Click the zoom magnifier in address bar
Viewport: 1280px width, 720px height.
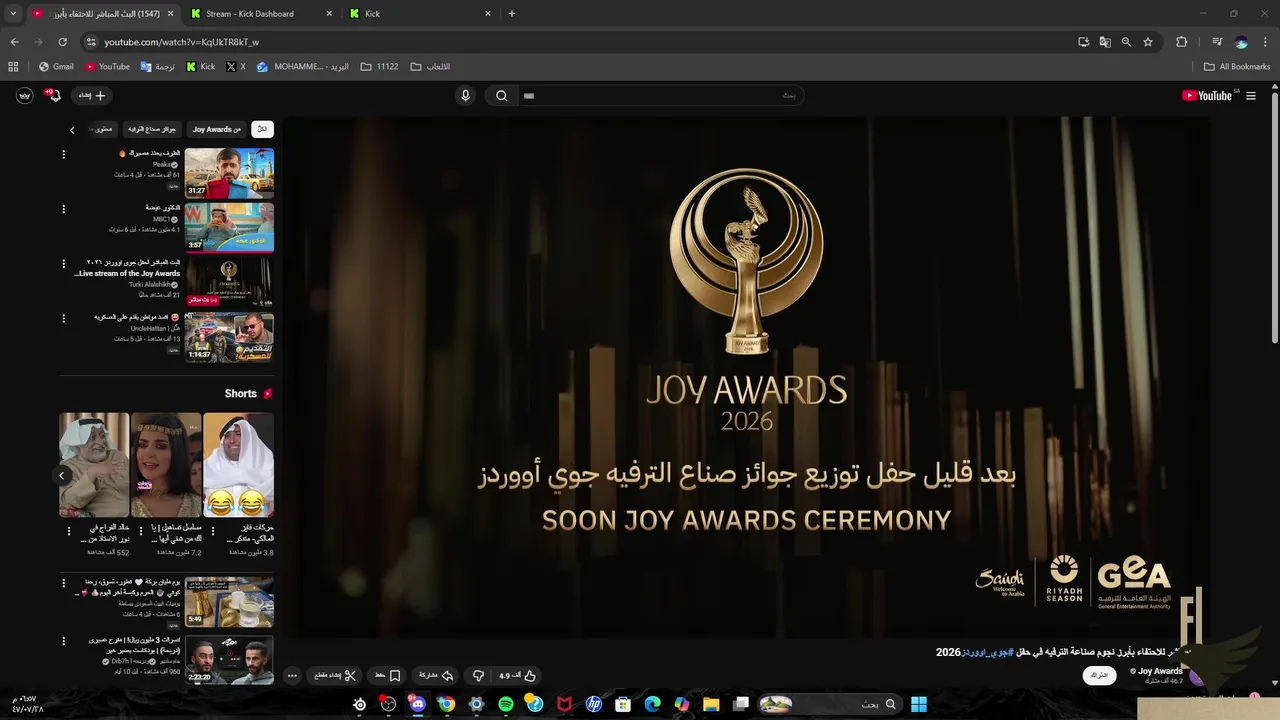click(1126, 42)
